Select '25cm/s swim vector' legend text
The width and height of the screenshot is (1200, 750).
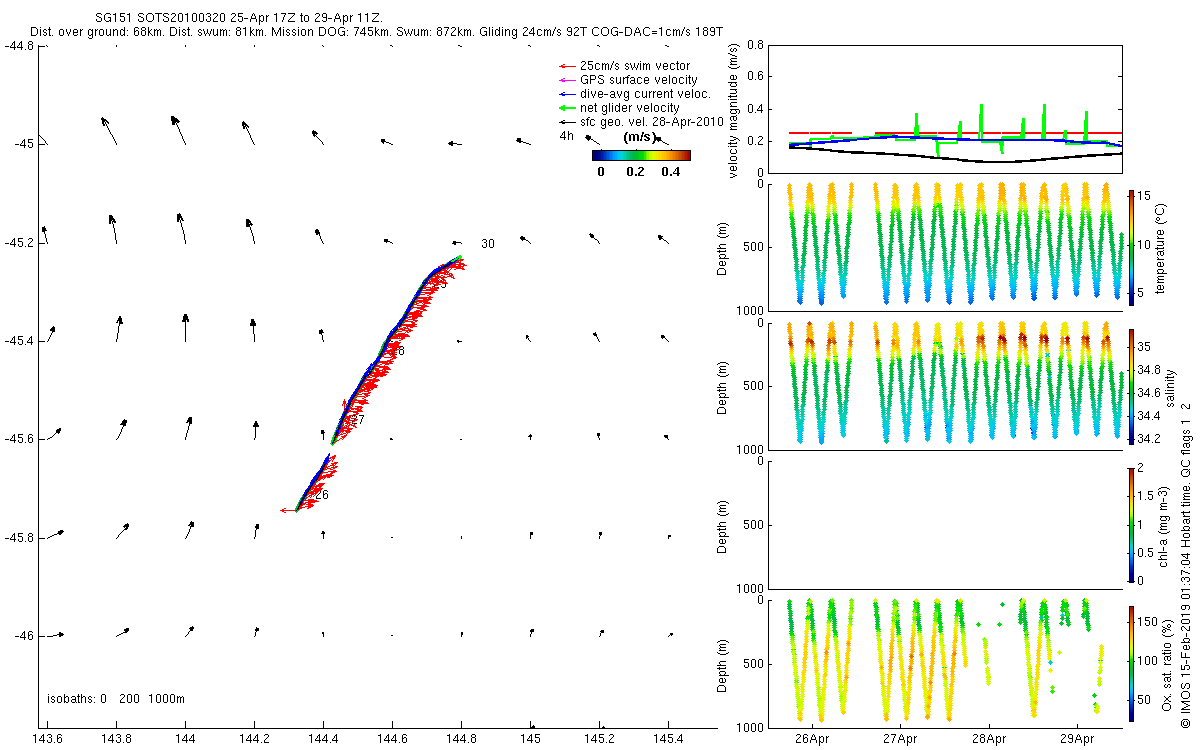click(x=634, y=66)
